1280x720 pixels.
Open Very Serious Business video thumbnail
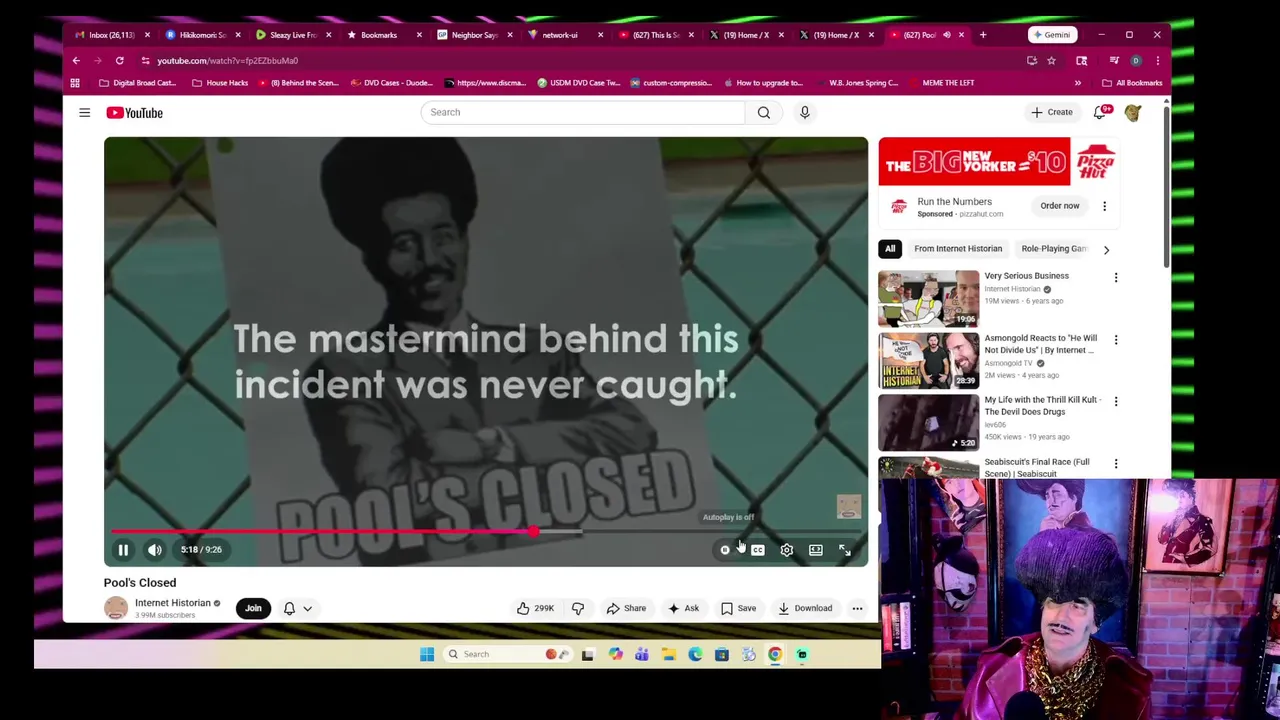click(x=929, y=298)
